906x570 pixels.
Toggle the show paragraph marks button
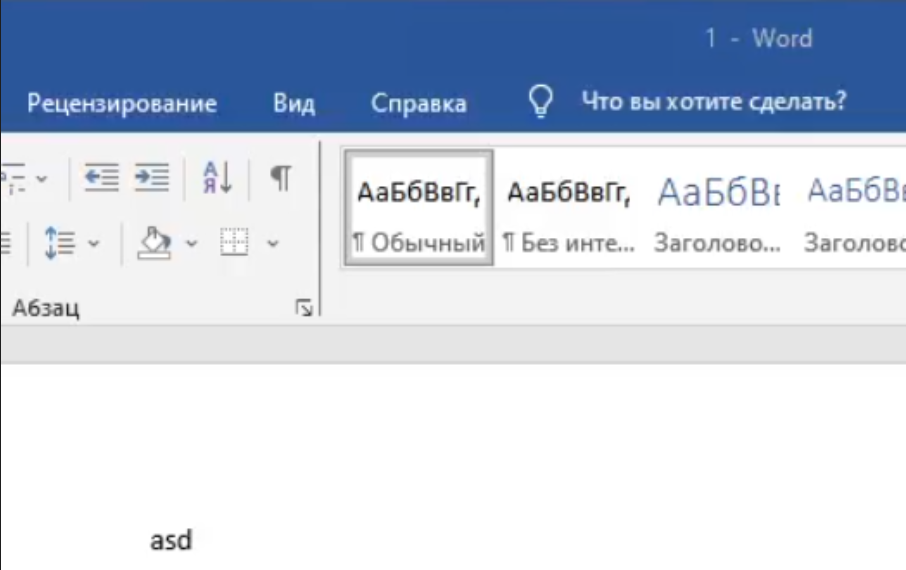(x=281, y=177)
